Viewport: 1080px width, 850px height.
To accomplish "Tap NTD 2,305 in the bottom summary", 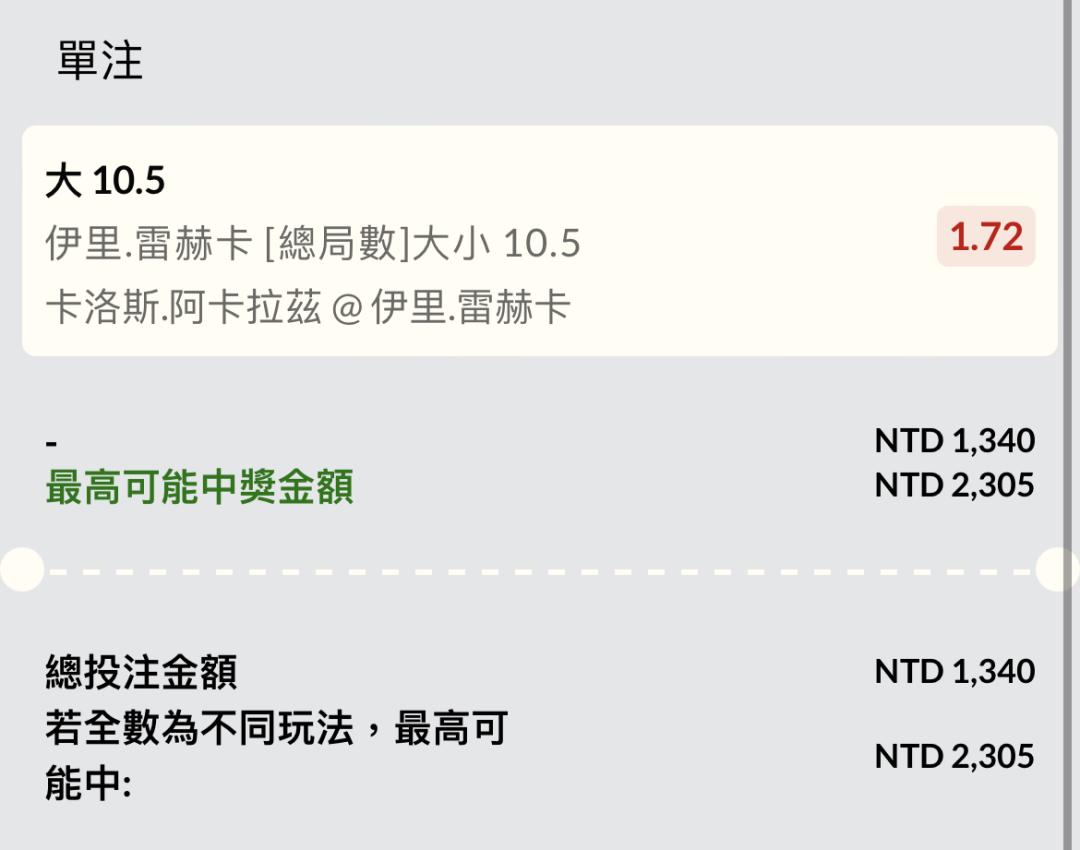I will coord(954,757).
